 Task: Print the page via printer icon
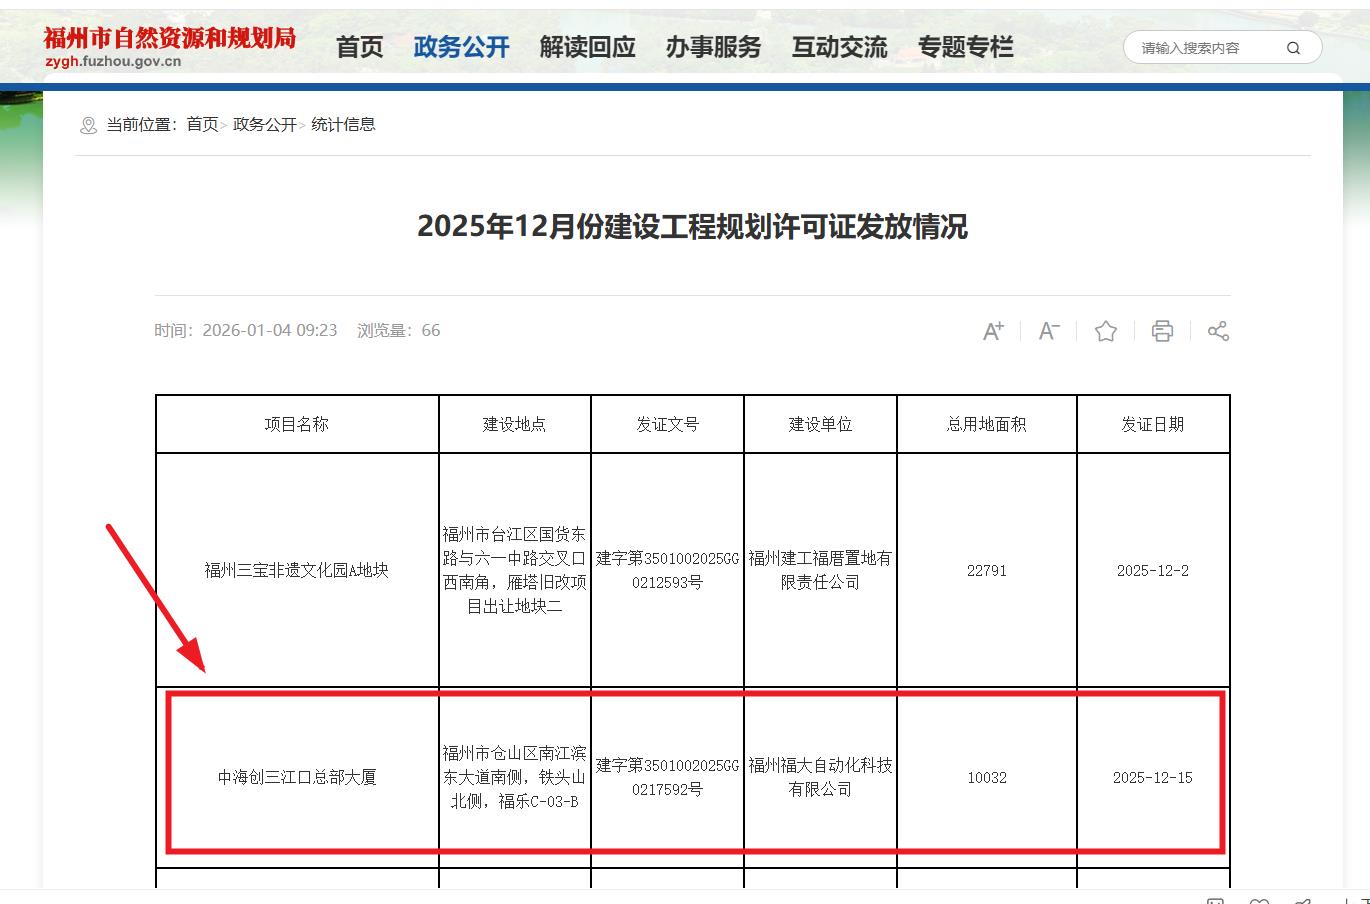[x=1162, y=331]
